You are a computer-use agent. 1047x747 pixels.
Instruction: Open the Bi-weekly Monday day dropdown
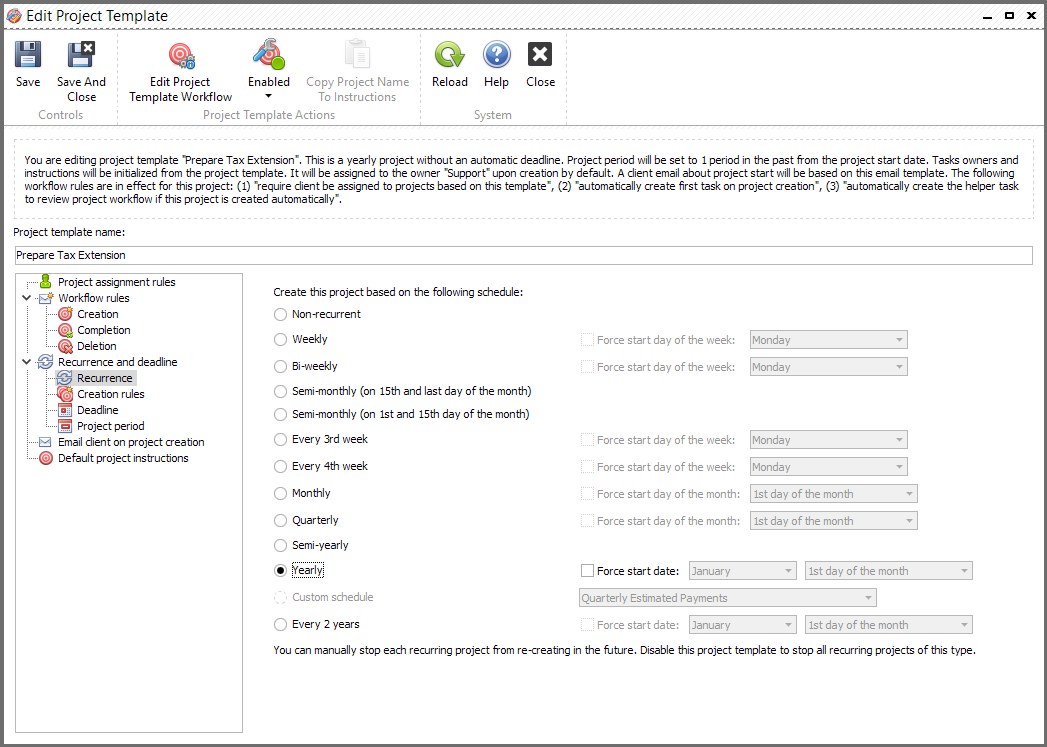pos(829,366)
